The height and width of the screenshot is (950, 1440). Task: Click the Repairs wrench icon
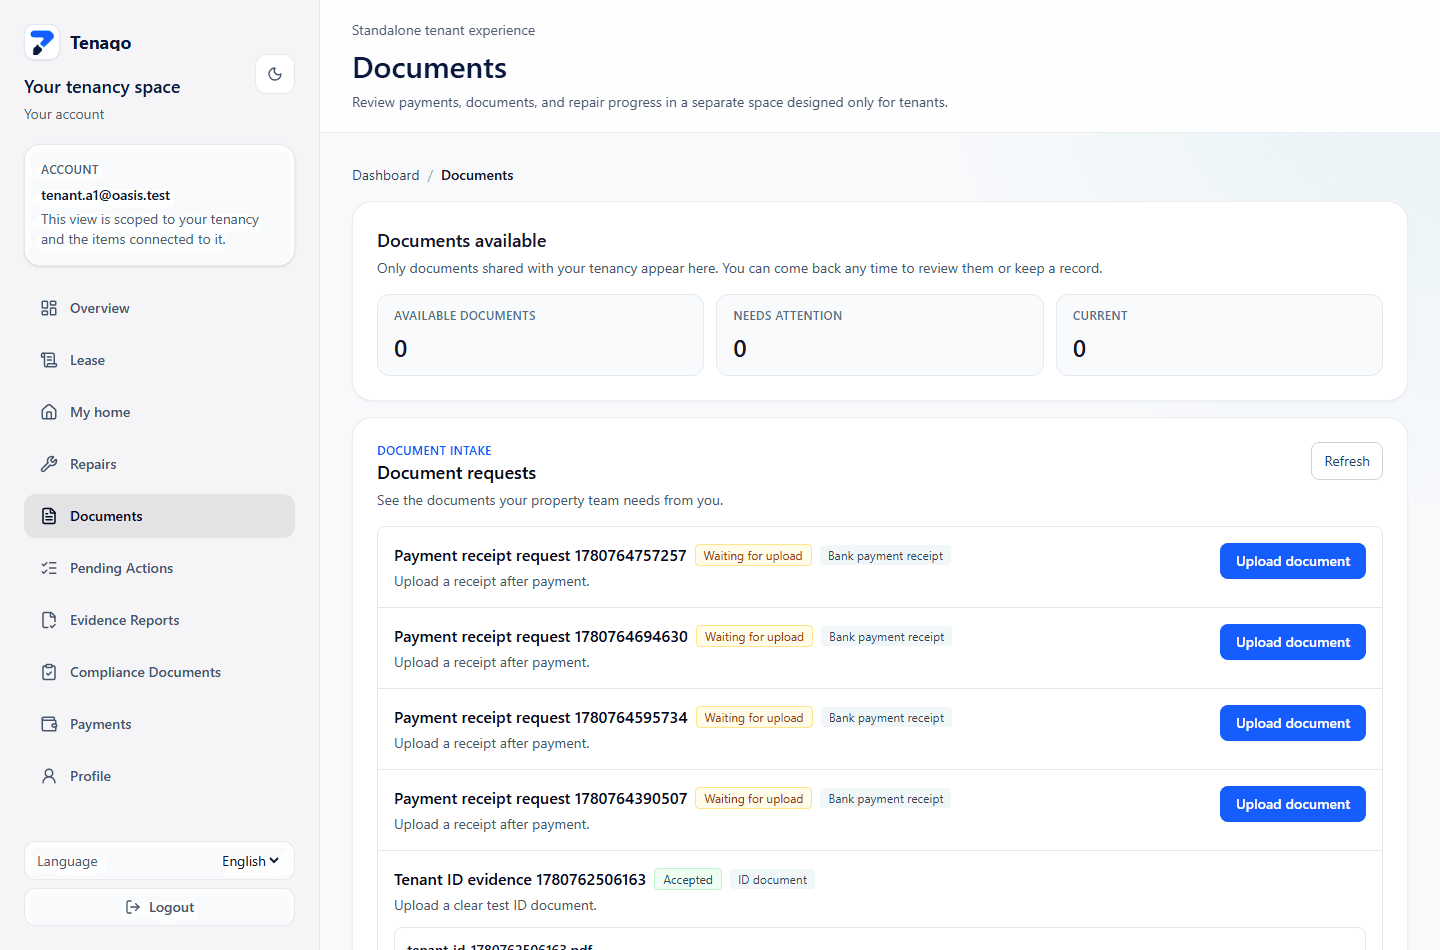[49, 464]
